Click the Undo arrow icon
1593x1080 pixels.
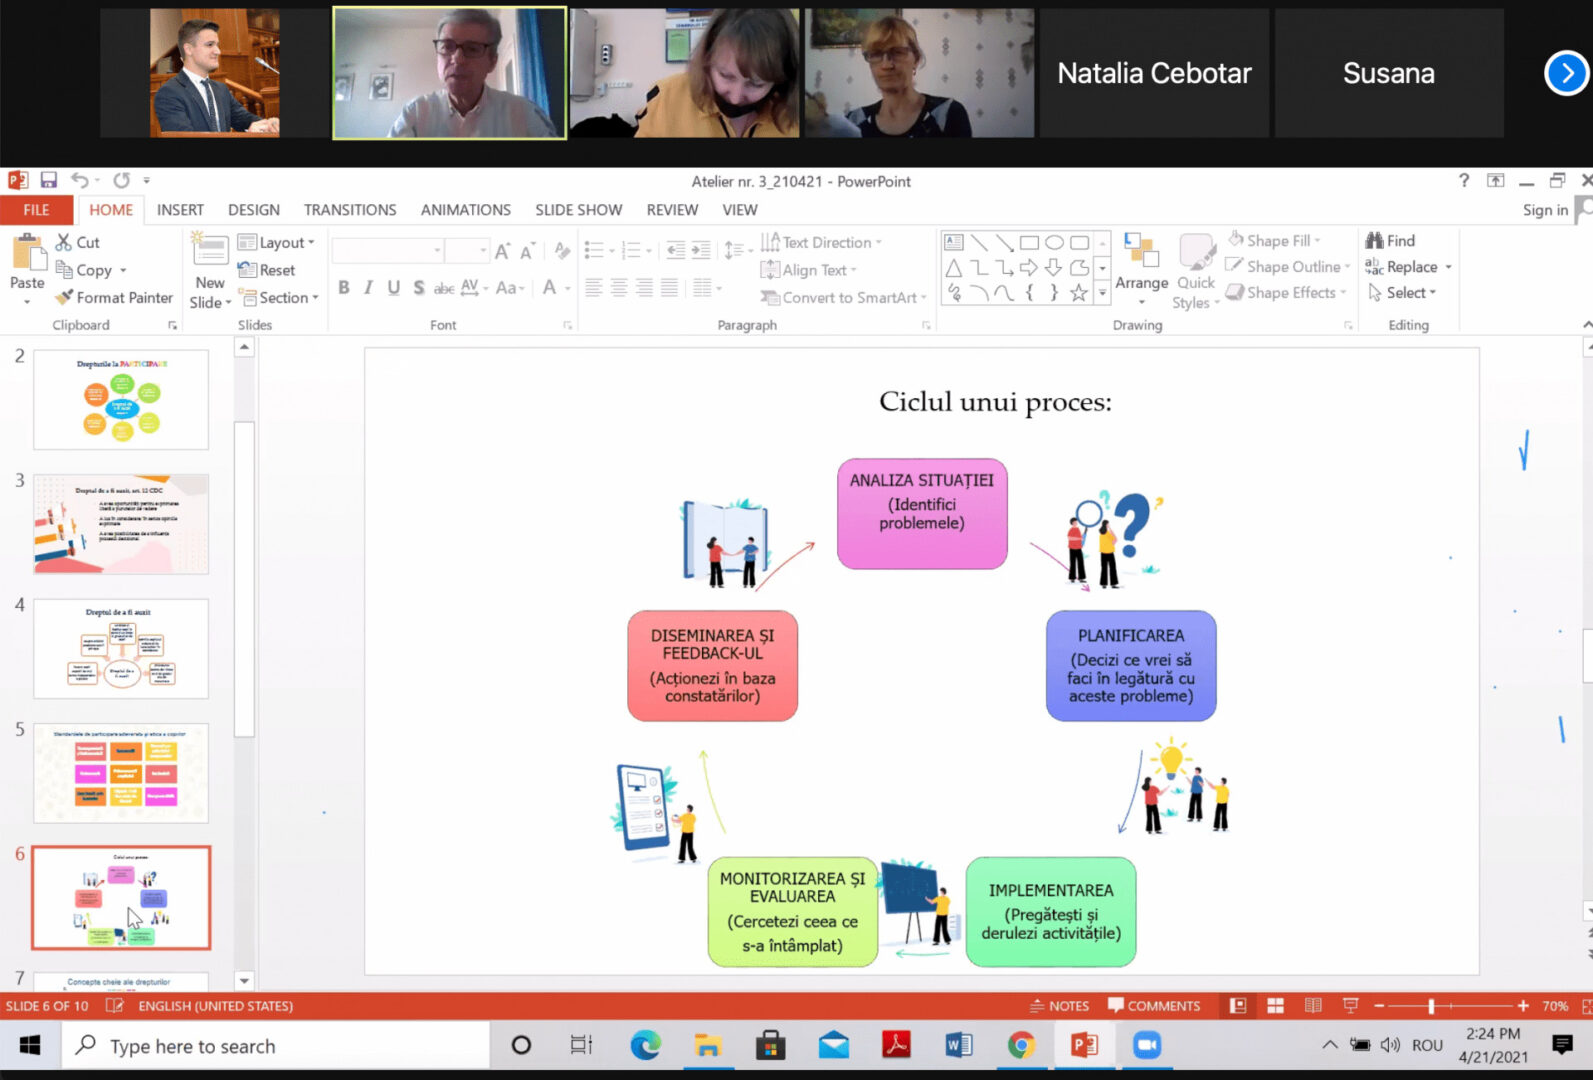[x=80, y=180]
